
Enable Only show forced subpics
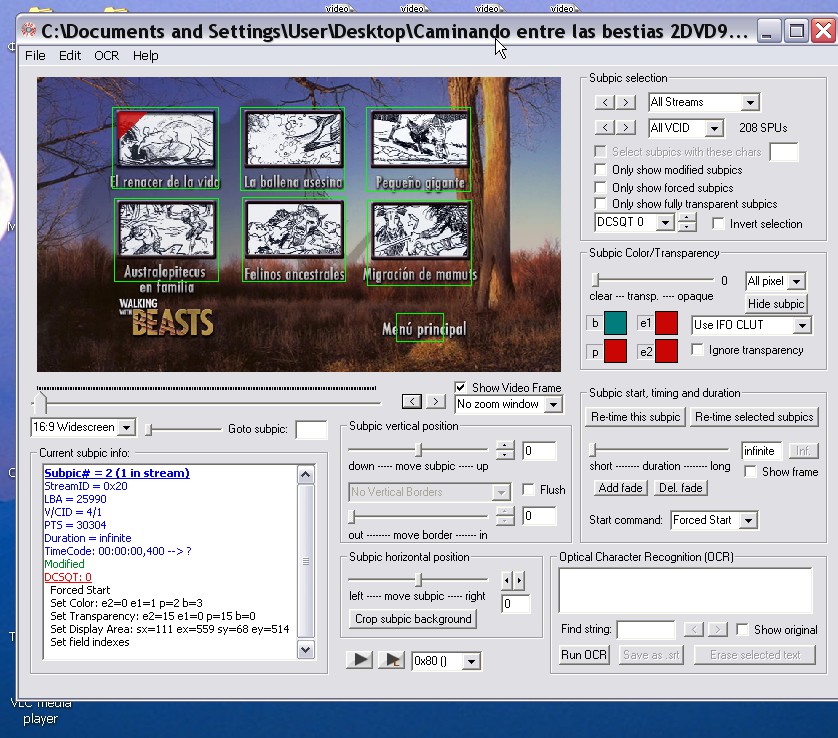[x=601, y=187]
